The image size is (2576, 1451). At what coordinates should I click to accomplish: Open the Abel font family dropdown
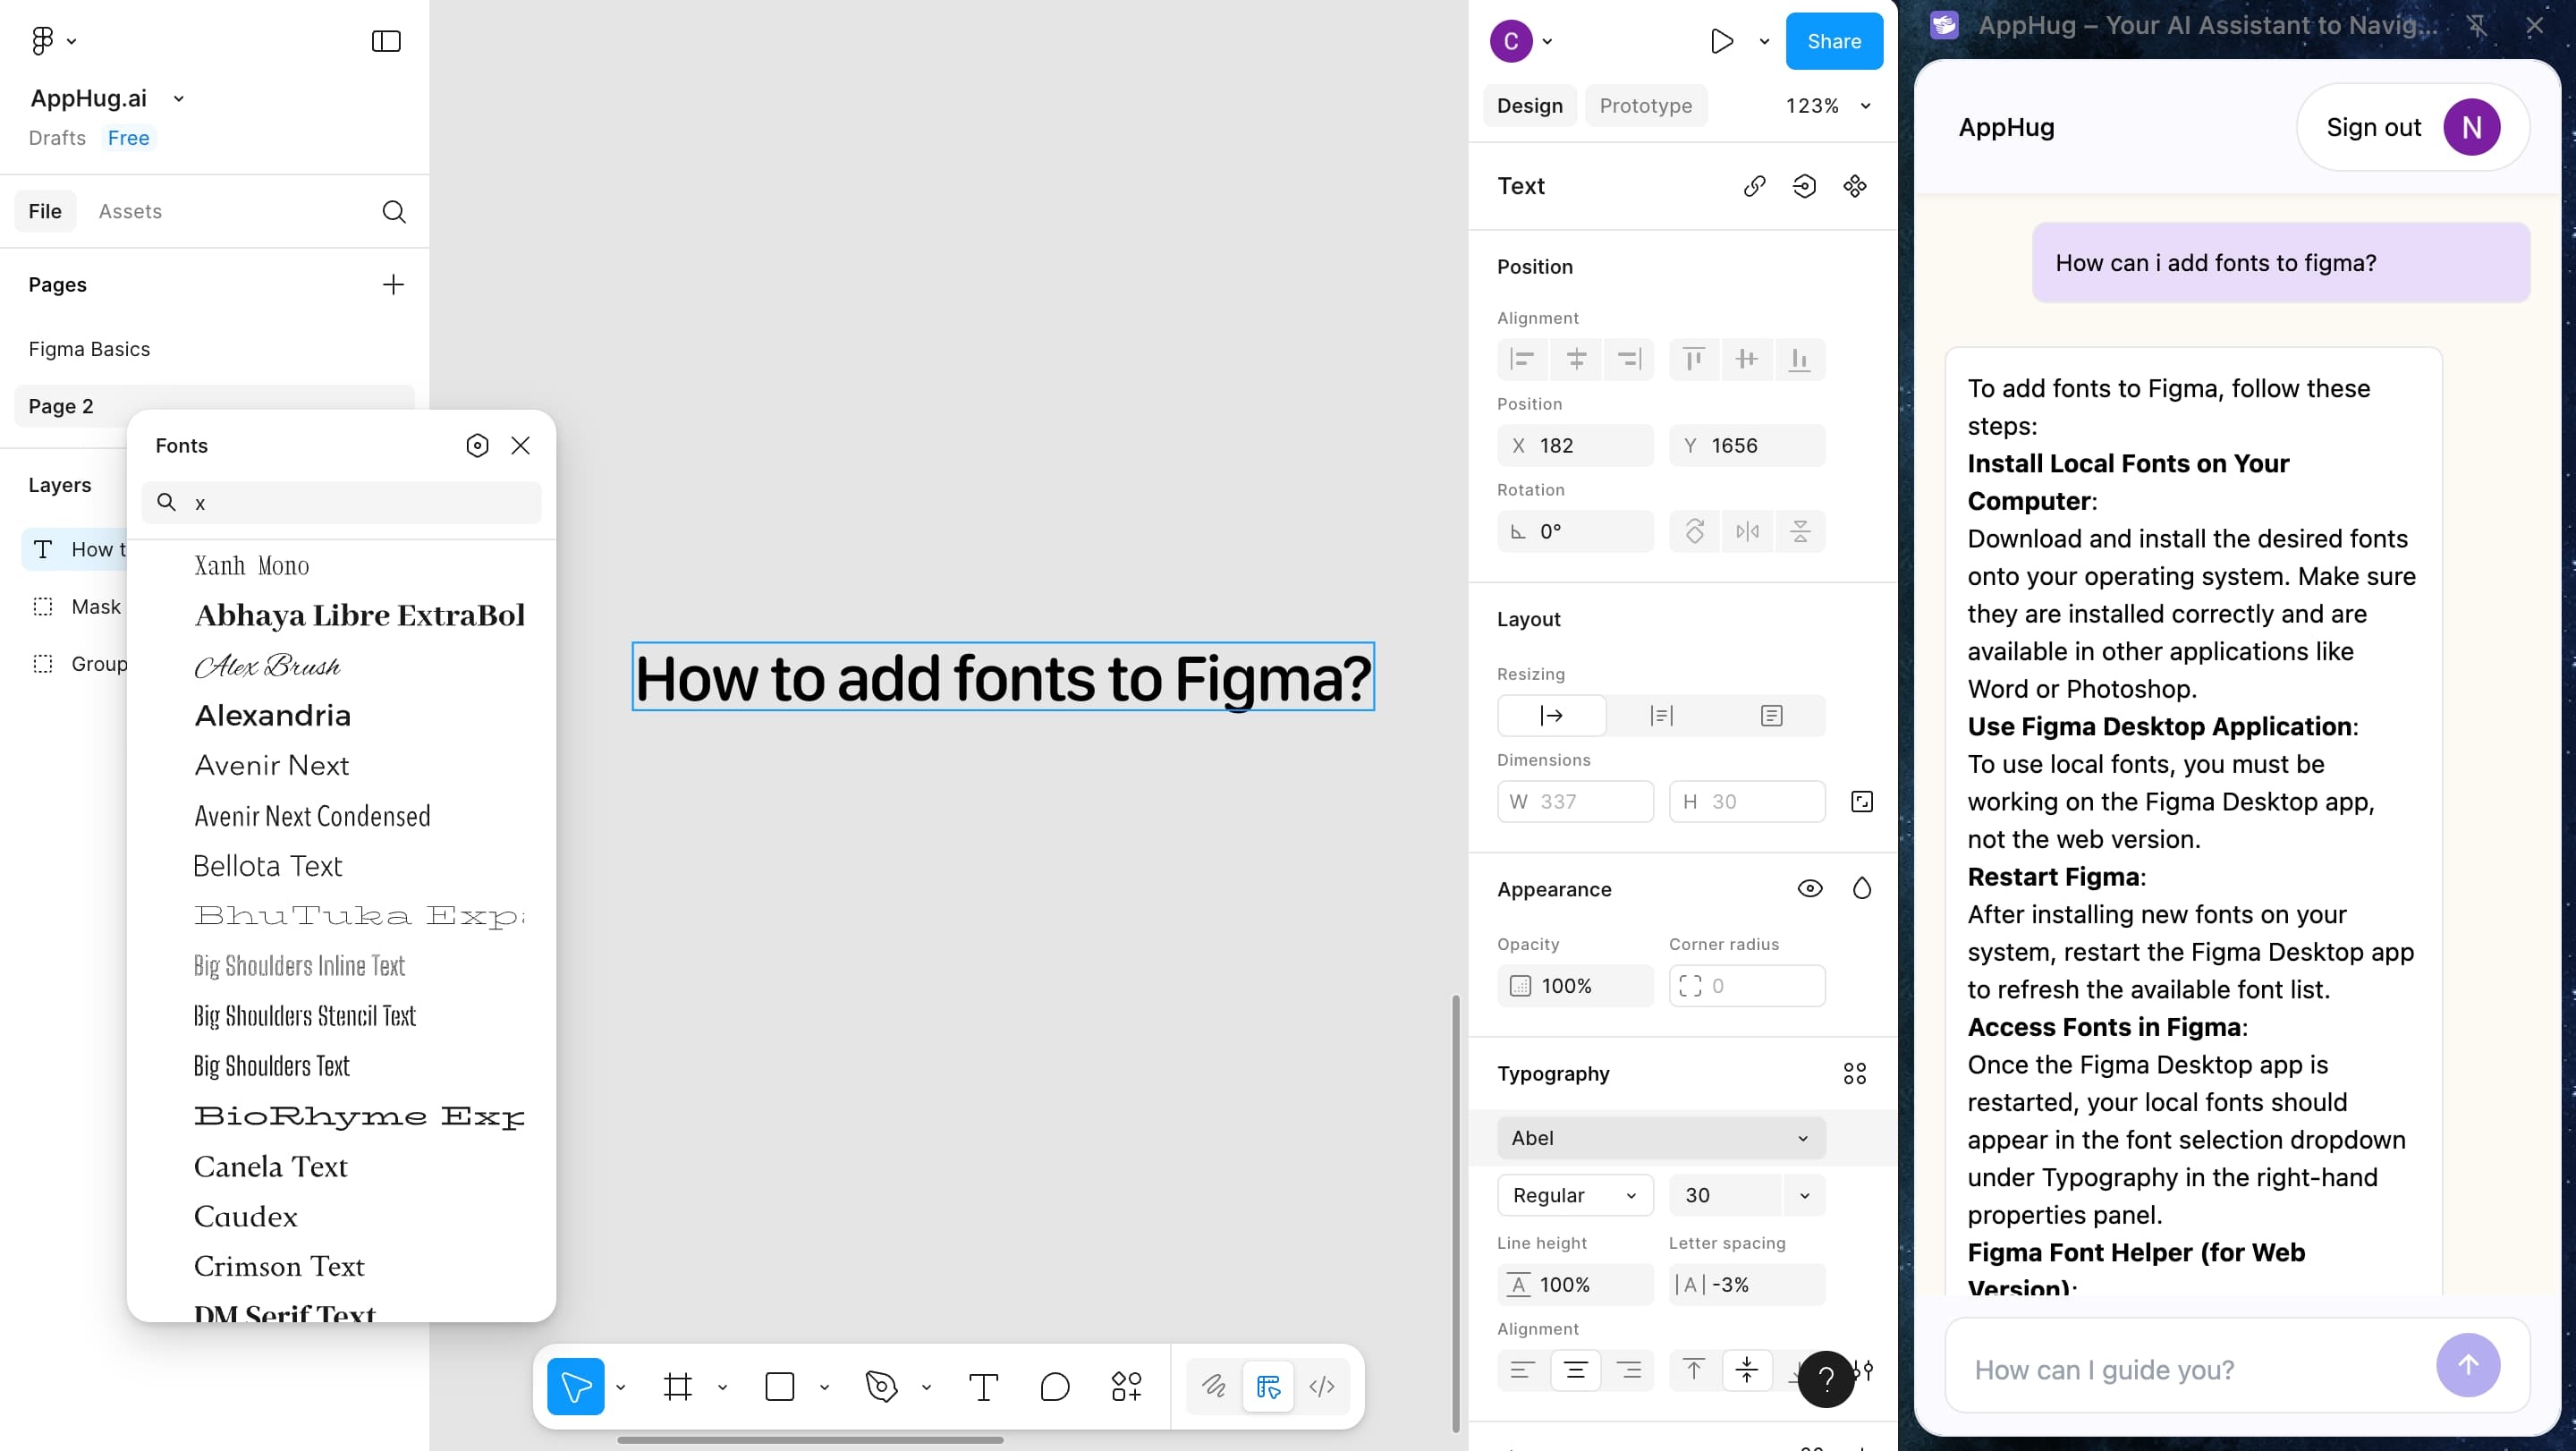pyautogui.click(x=1661, y=1138)
